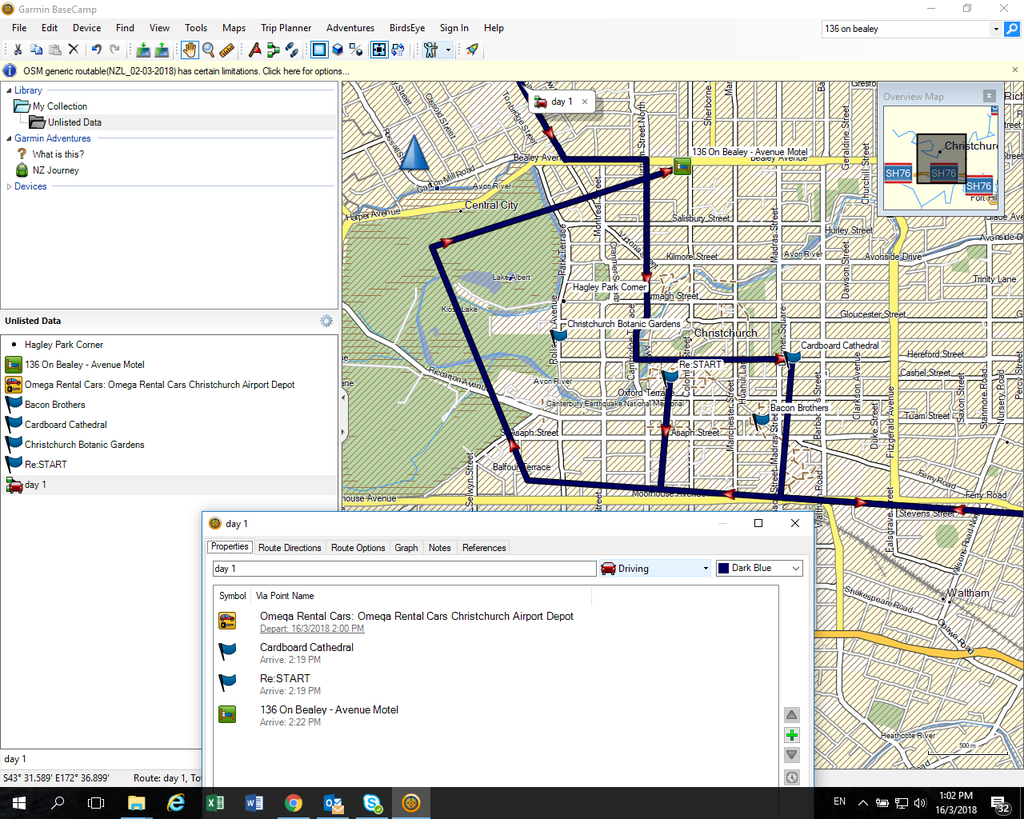Select the Zoom magnifier tool
This screenshot has width=1024, height=819.
pos(208,50)
